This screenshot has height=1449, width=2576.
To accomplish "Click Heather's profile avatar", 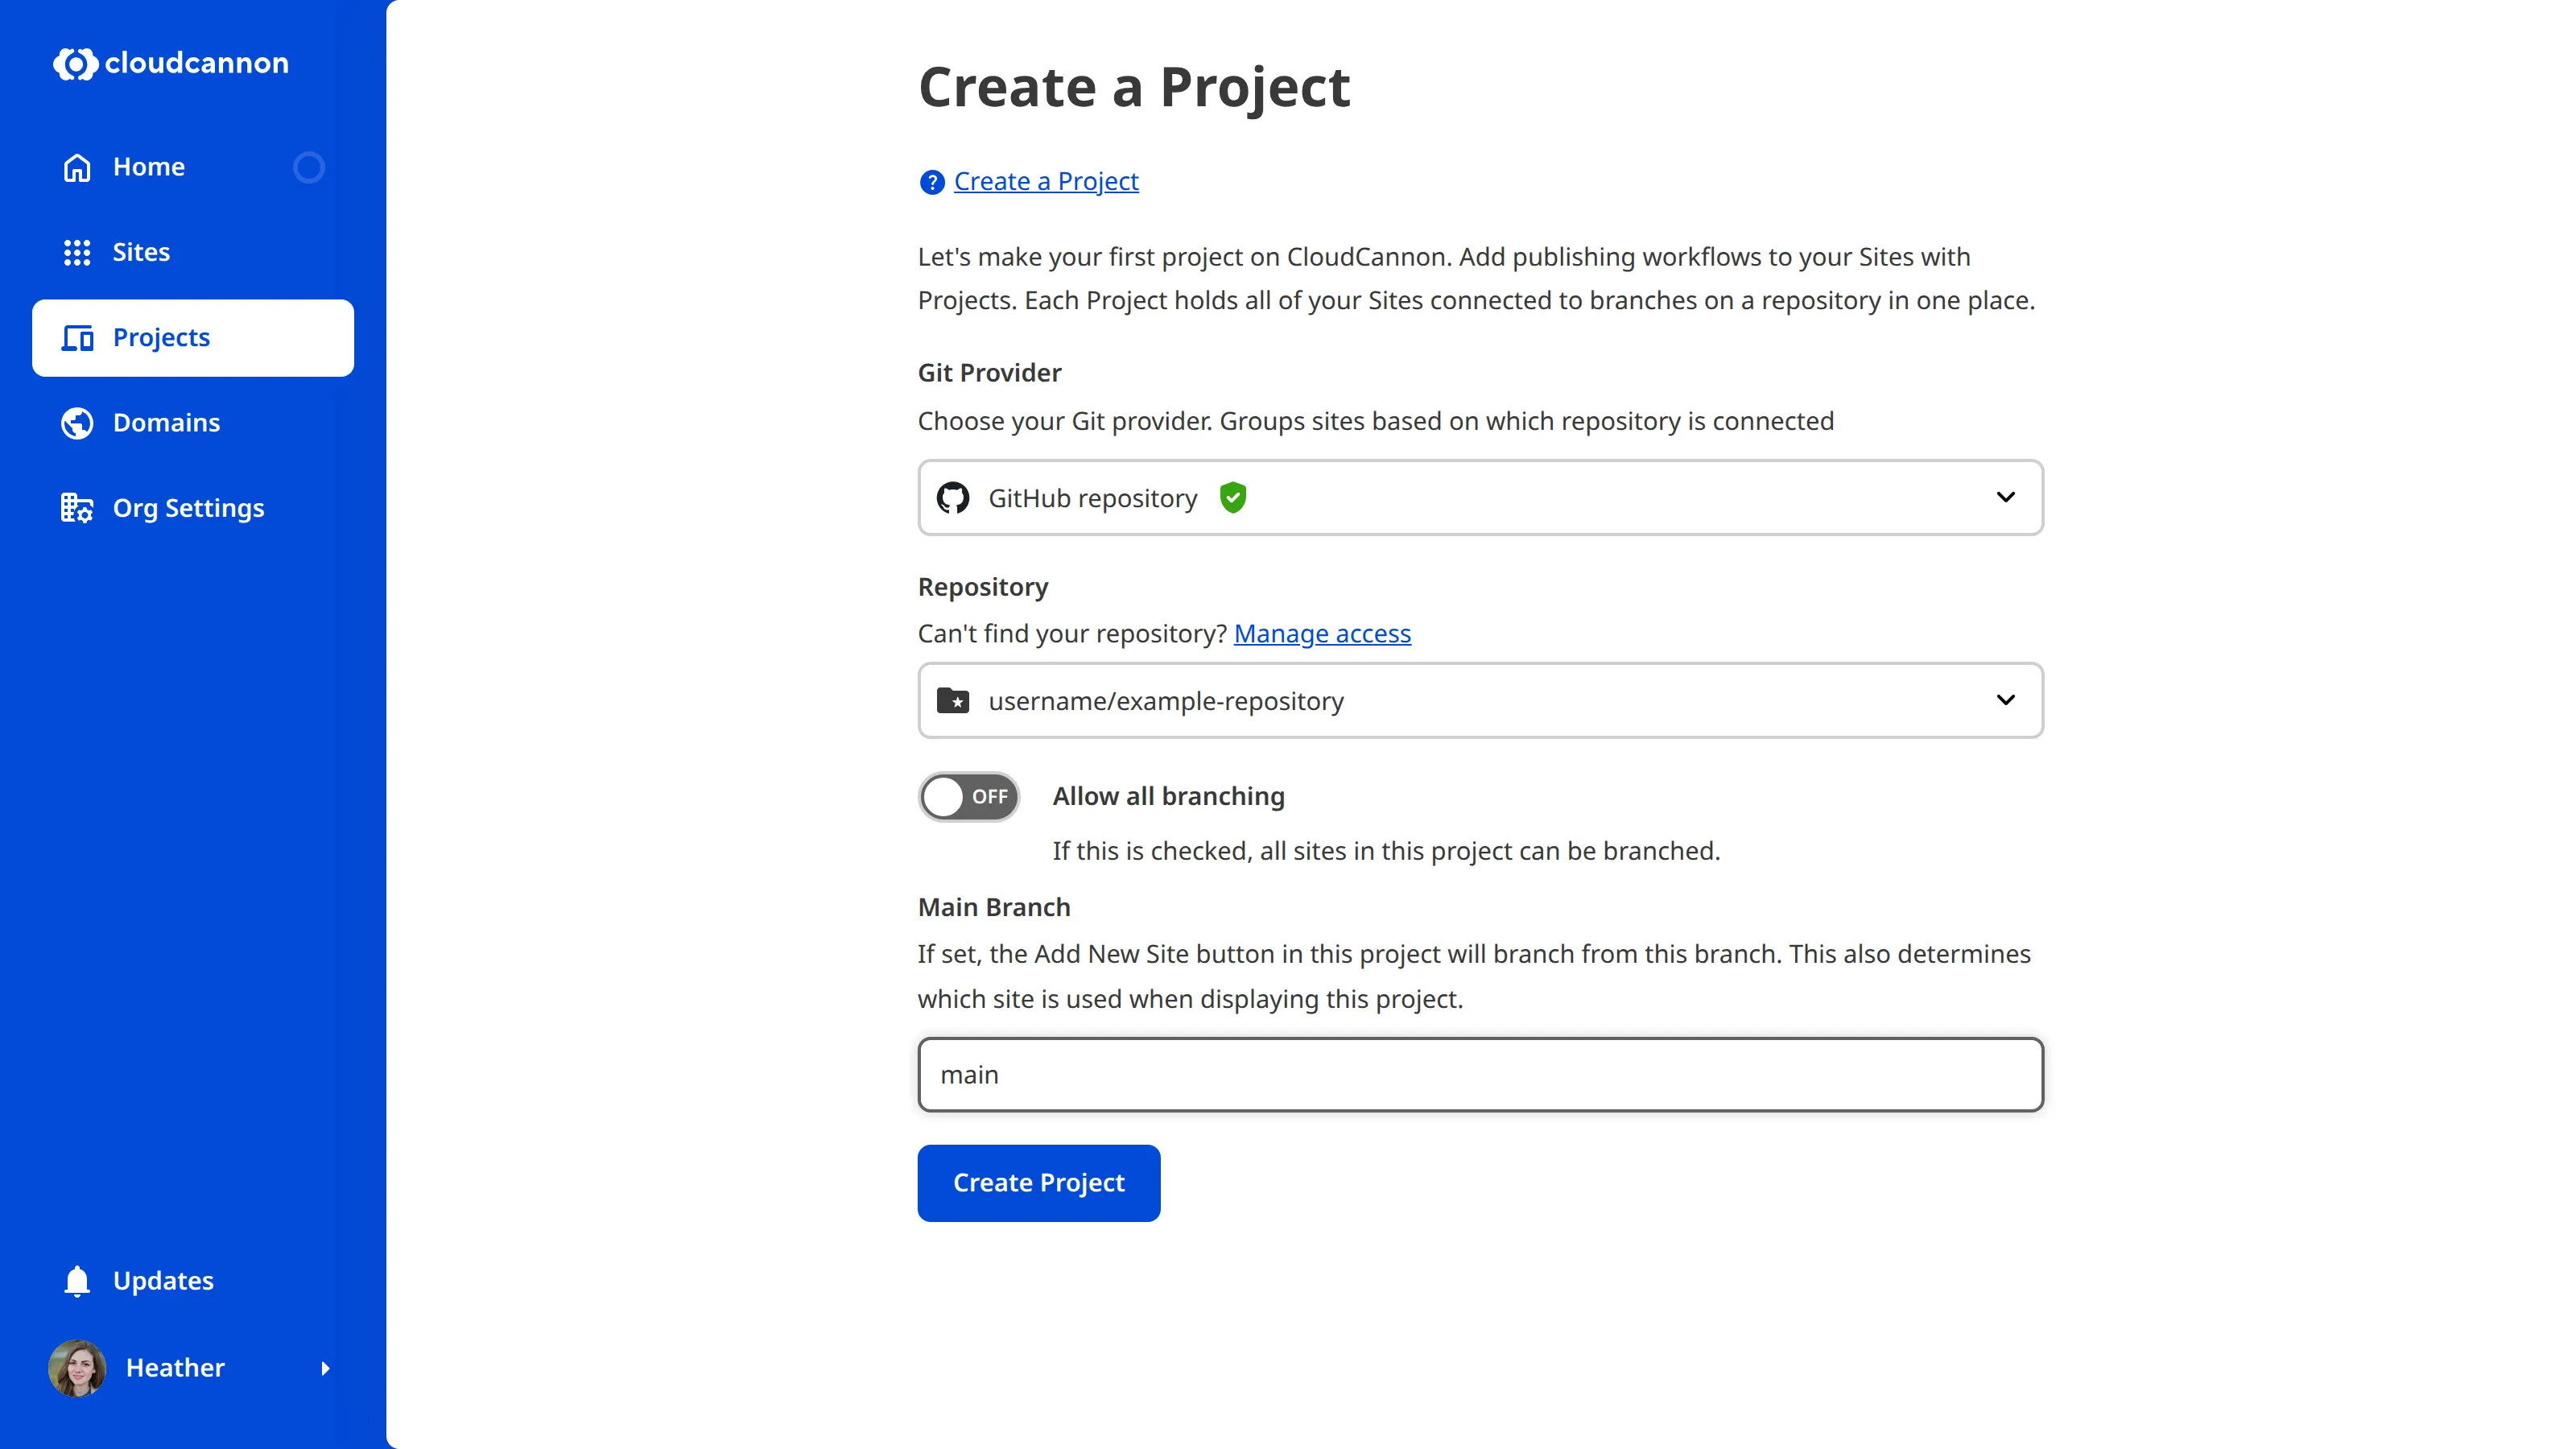I will click(x=77, y=1368).
